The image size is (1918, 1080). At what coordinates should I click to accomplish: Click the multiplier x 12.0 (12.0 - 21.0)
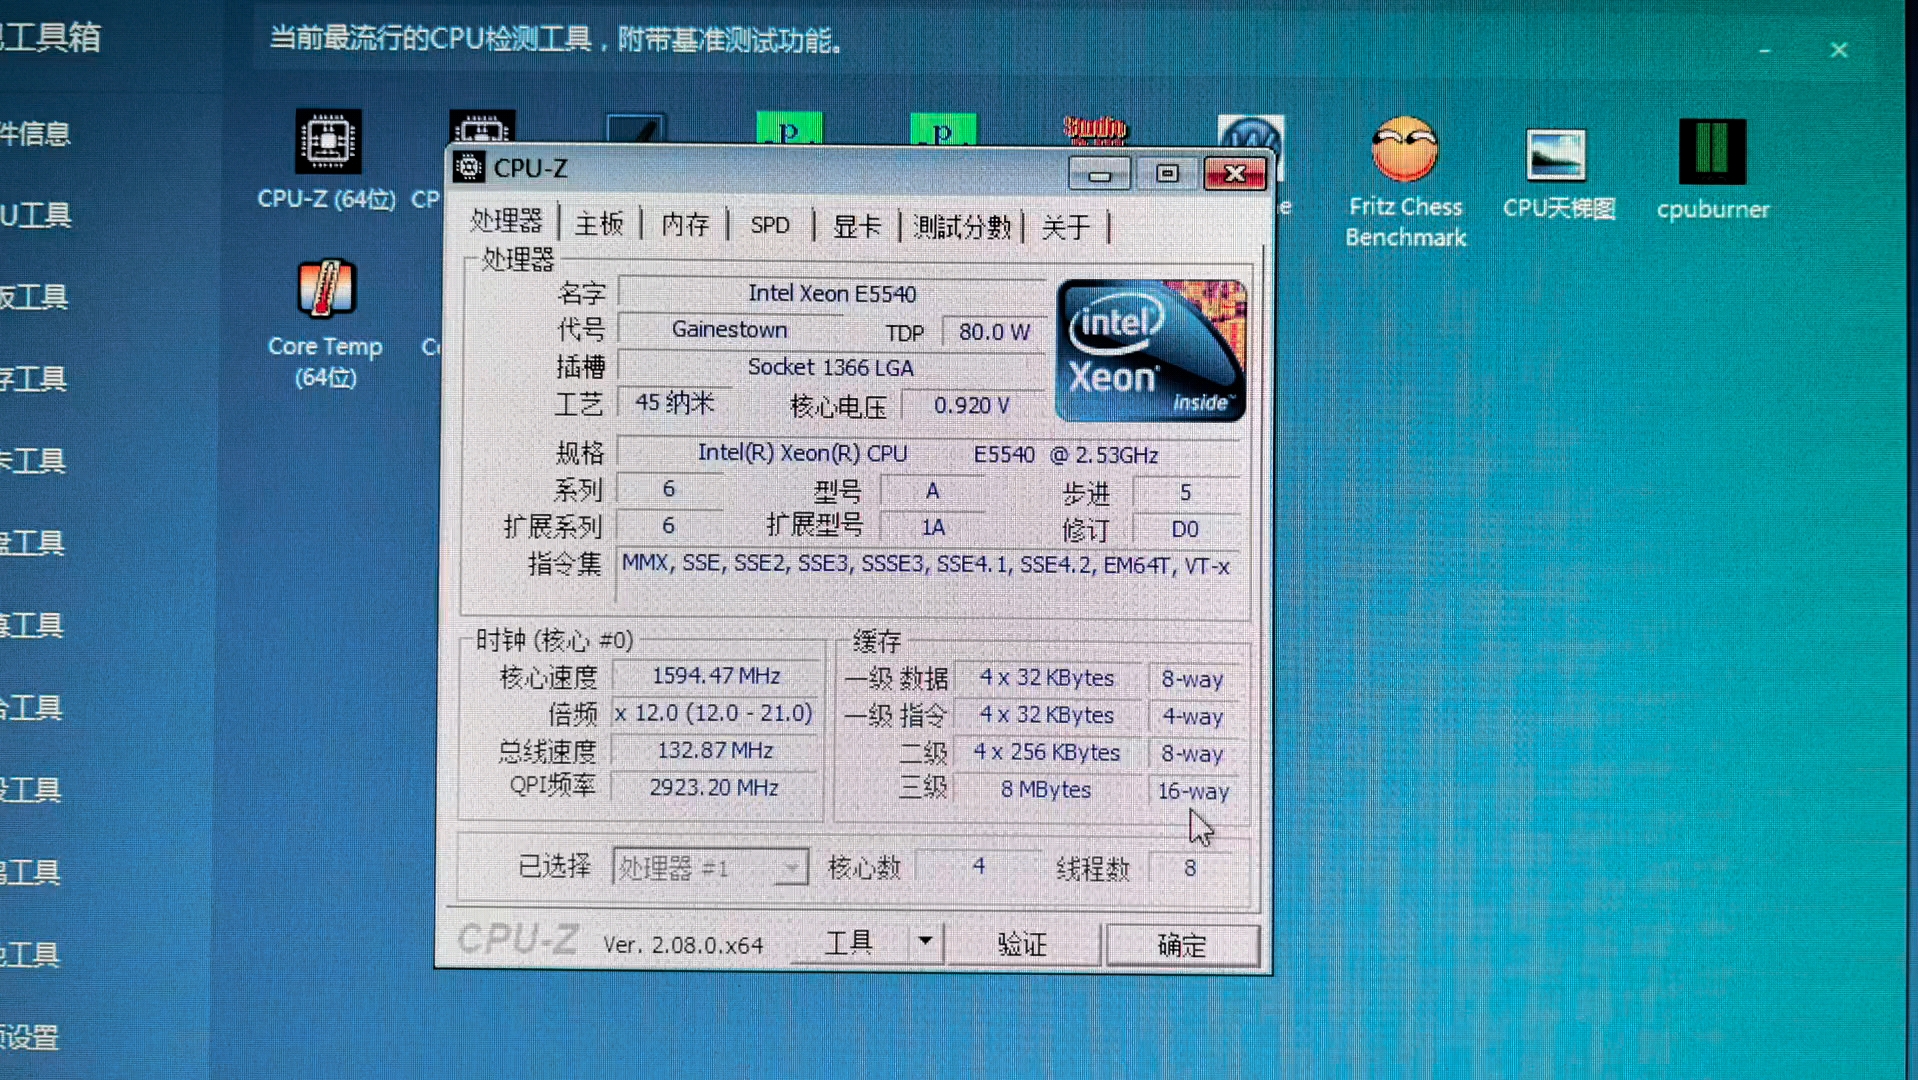pyautogui.click(x=714, y=713)
